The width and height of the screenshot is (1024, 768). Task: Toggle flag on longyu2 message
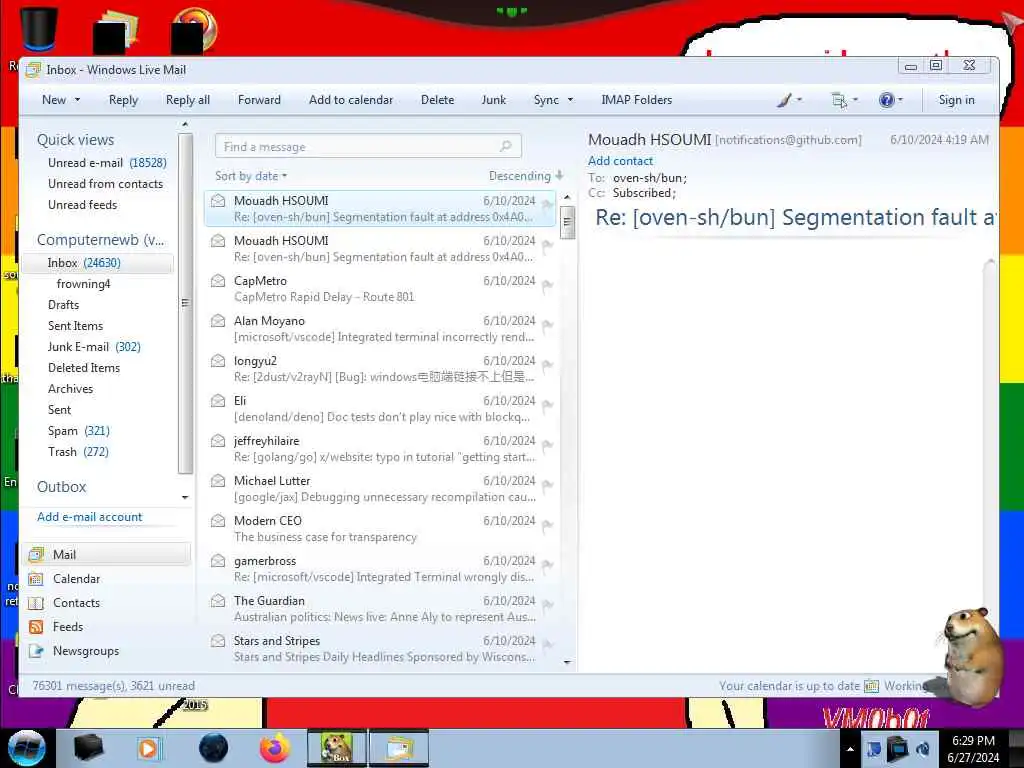547,365
